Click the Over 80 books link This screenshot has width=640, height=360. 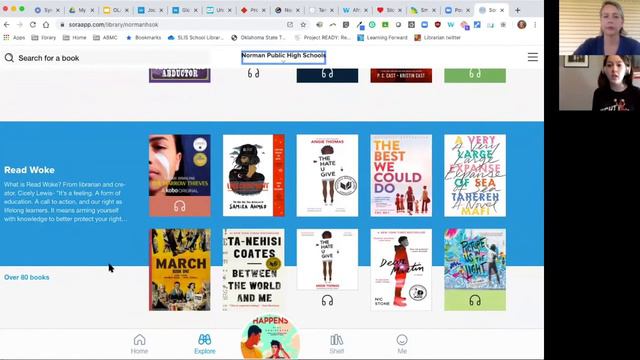tap(27, 277)
